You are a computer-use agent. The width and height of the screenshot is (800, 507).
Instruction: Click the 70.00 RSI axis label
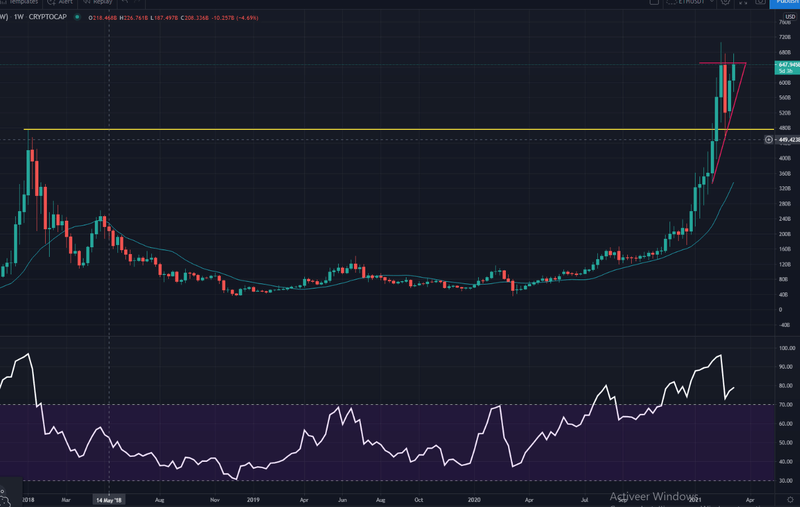787,404
